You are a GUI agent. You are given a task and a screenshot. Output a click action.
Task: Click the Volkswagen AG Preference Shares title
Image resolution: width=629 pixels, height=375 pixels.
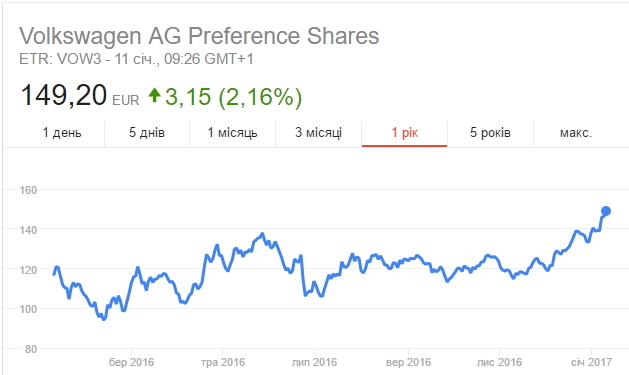pyautogui.click(x=199, y=36)
